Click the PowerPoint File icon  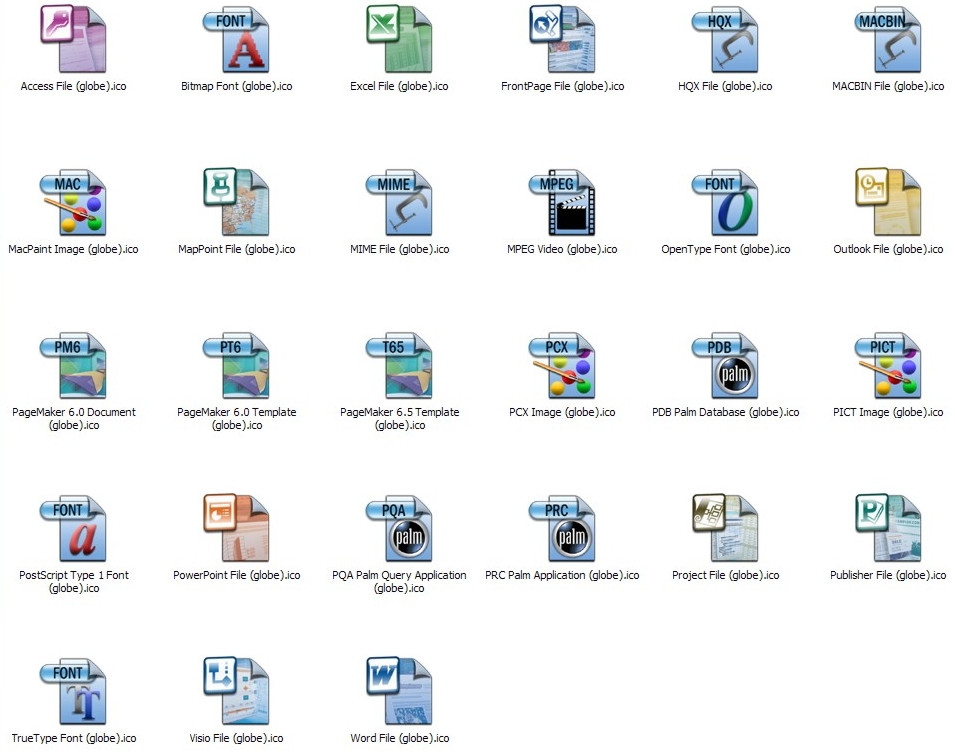pyautogui.click(x=236, y=528)
